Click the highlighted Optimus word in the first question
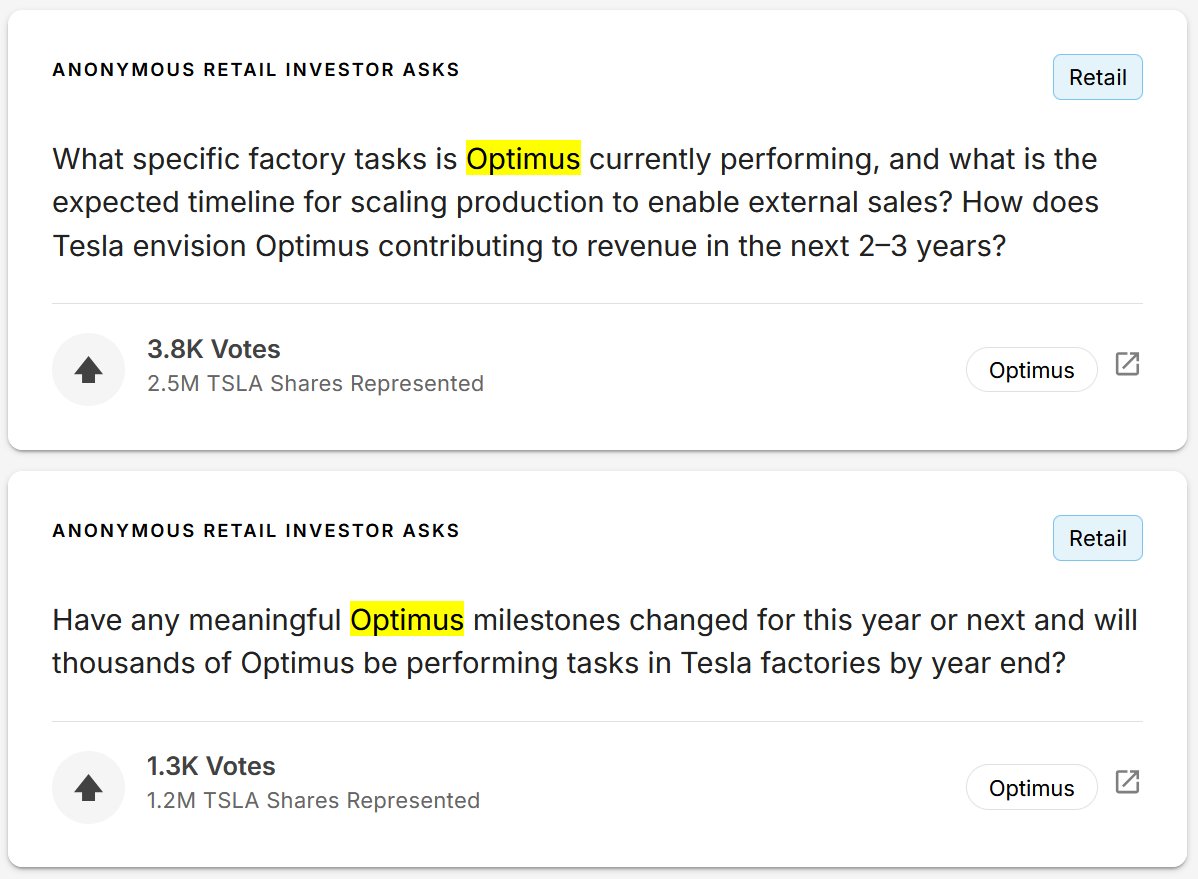 (x=523, y=159)
